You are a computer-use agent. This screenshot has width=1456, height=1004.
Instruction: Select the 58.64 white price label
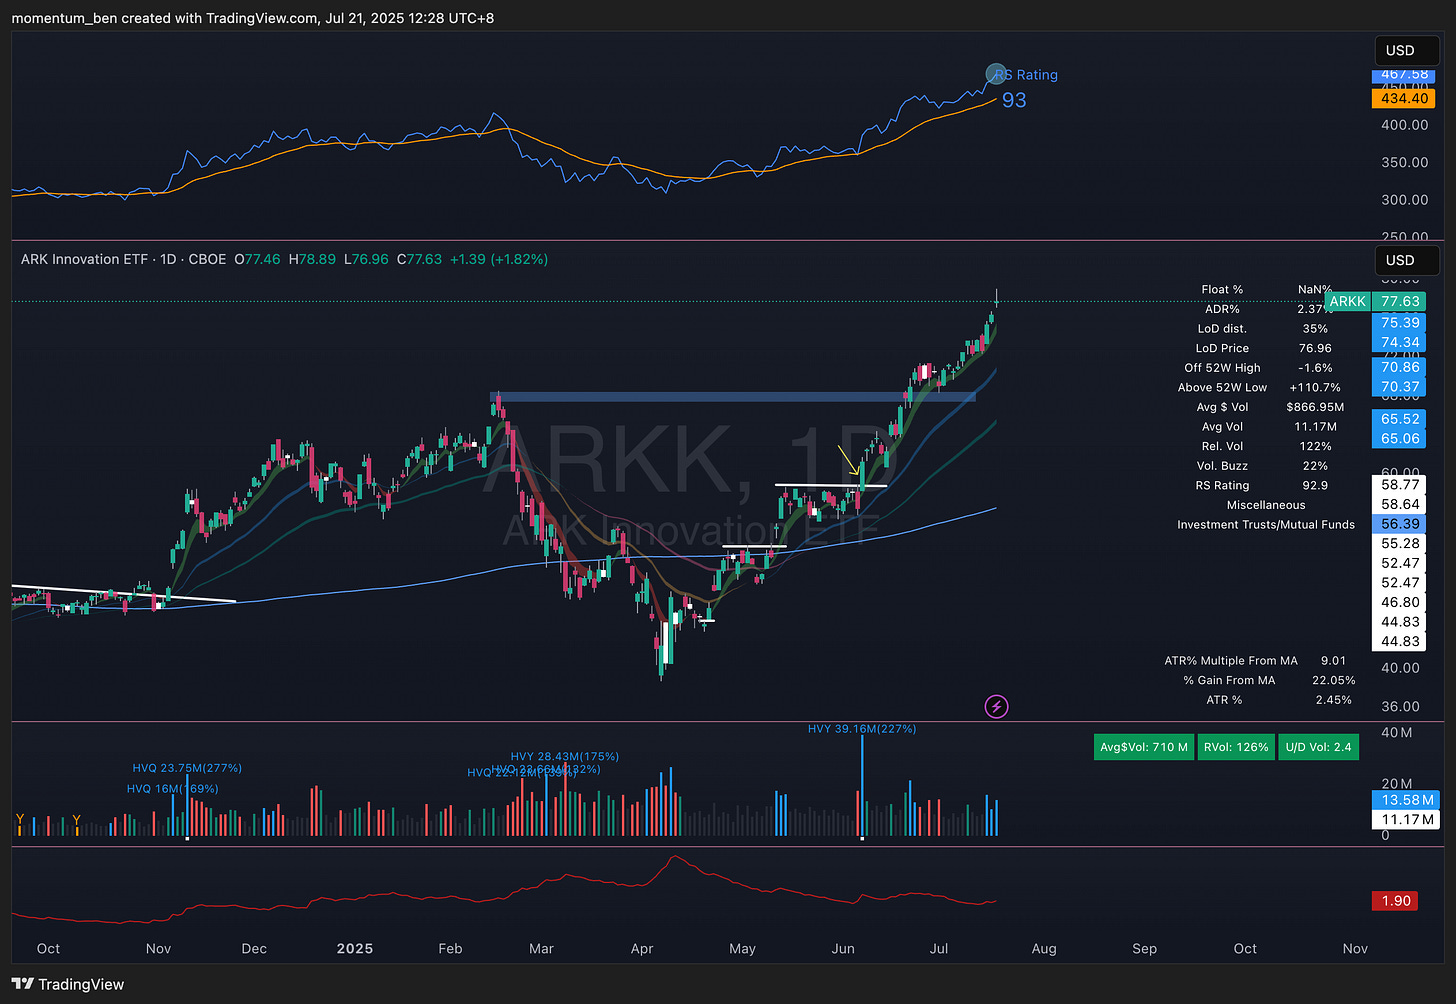coord(1400,504)
